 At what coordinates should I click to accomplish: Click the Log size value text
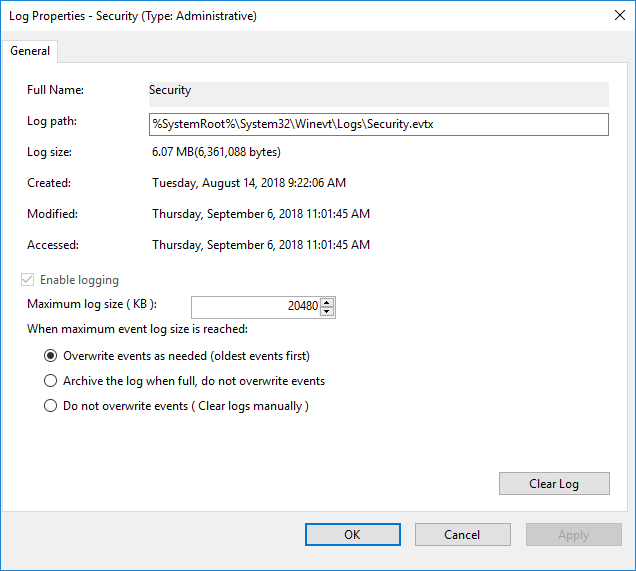(x=216, y=152)
